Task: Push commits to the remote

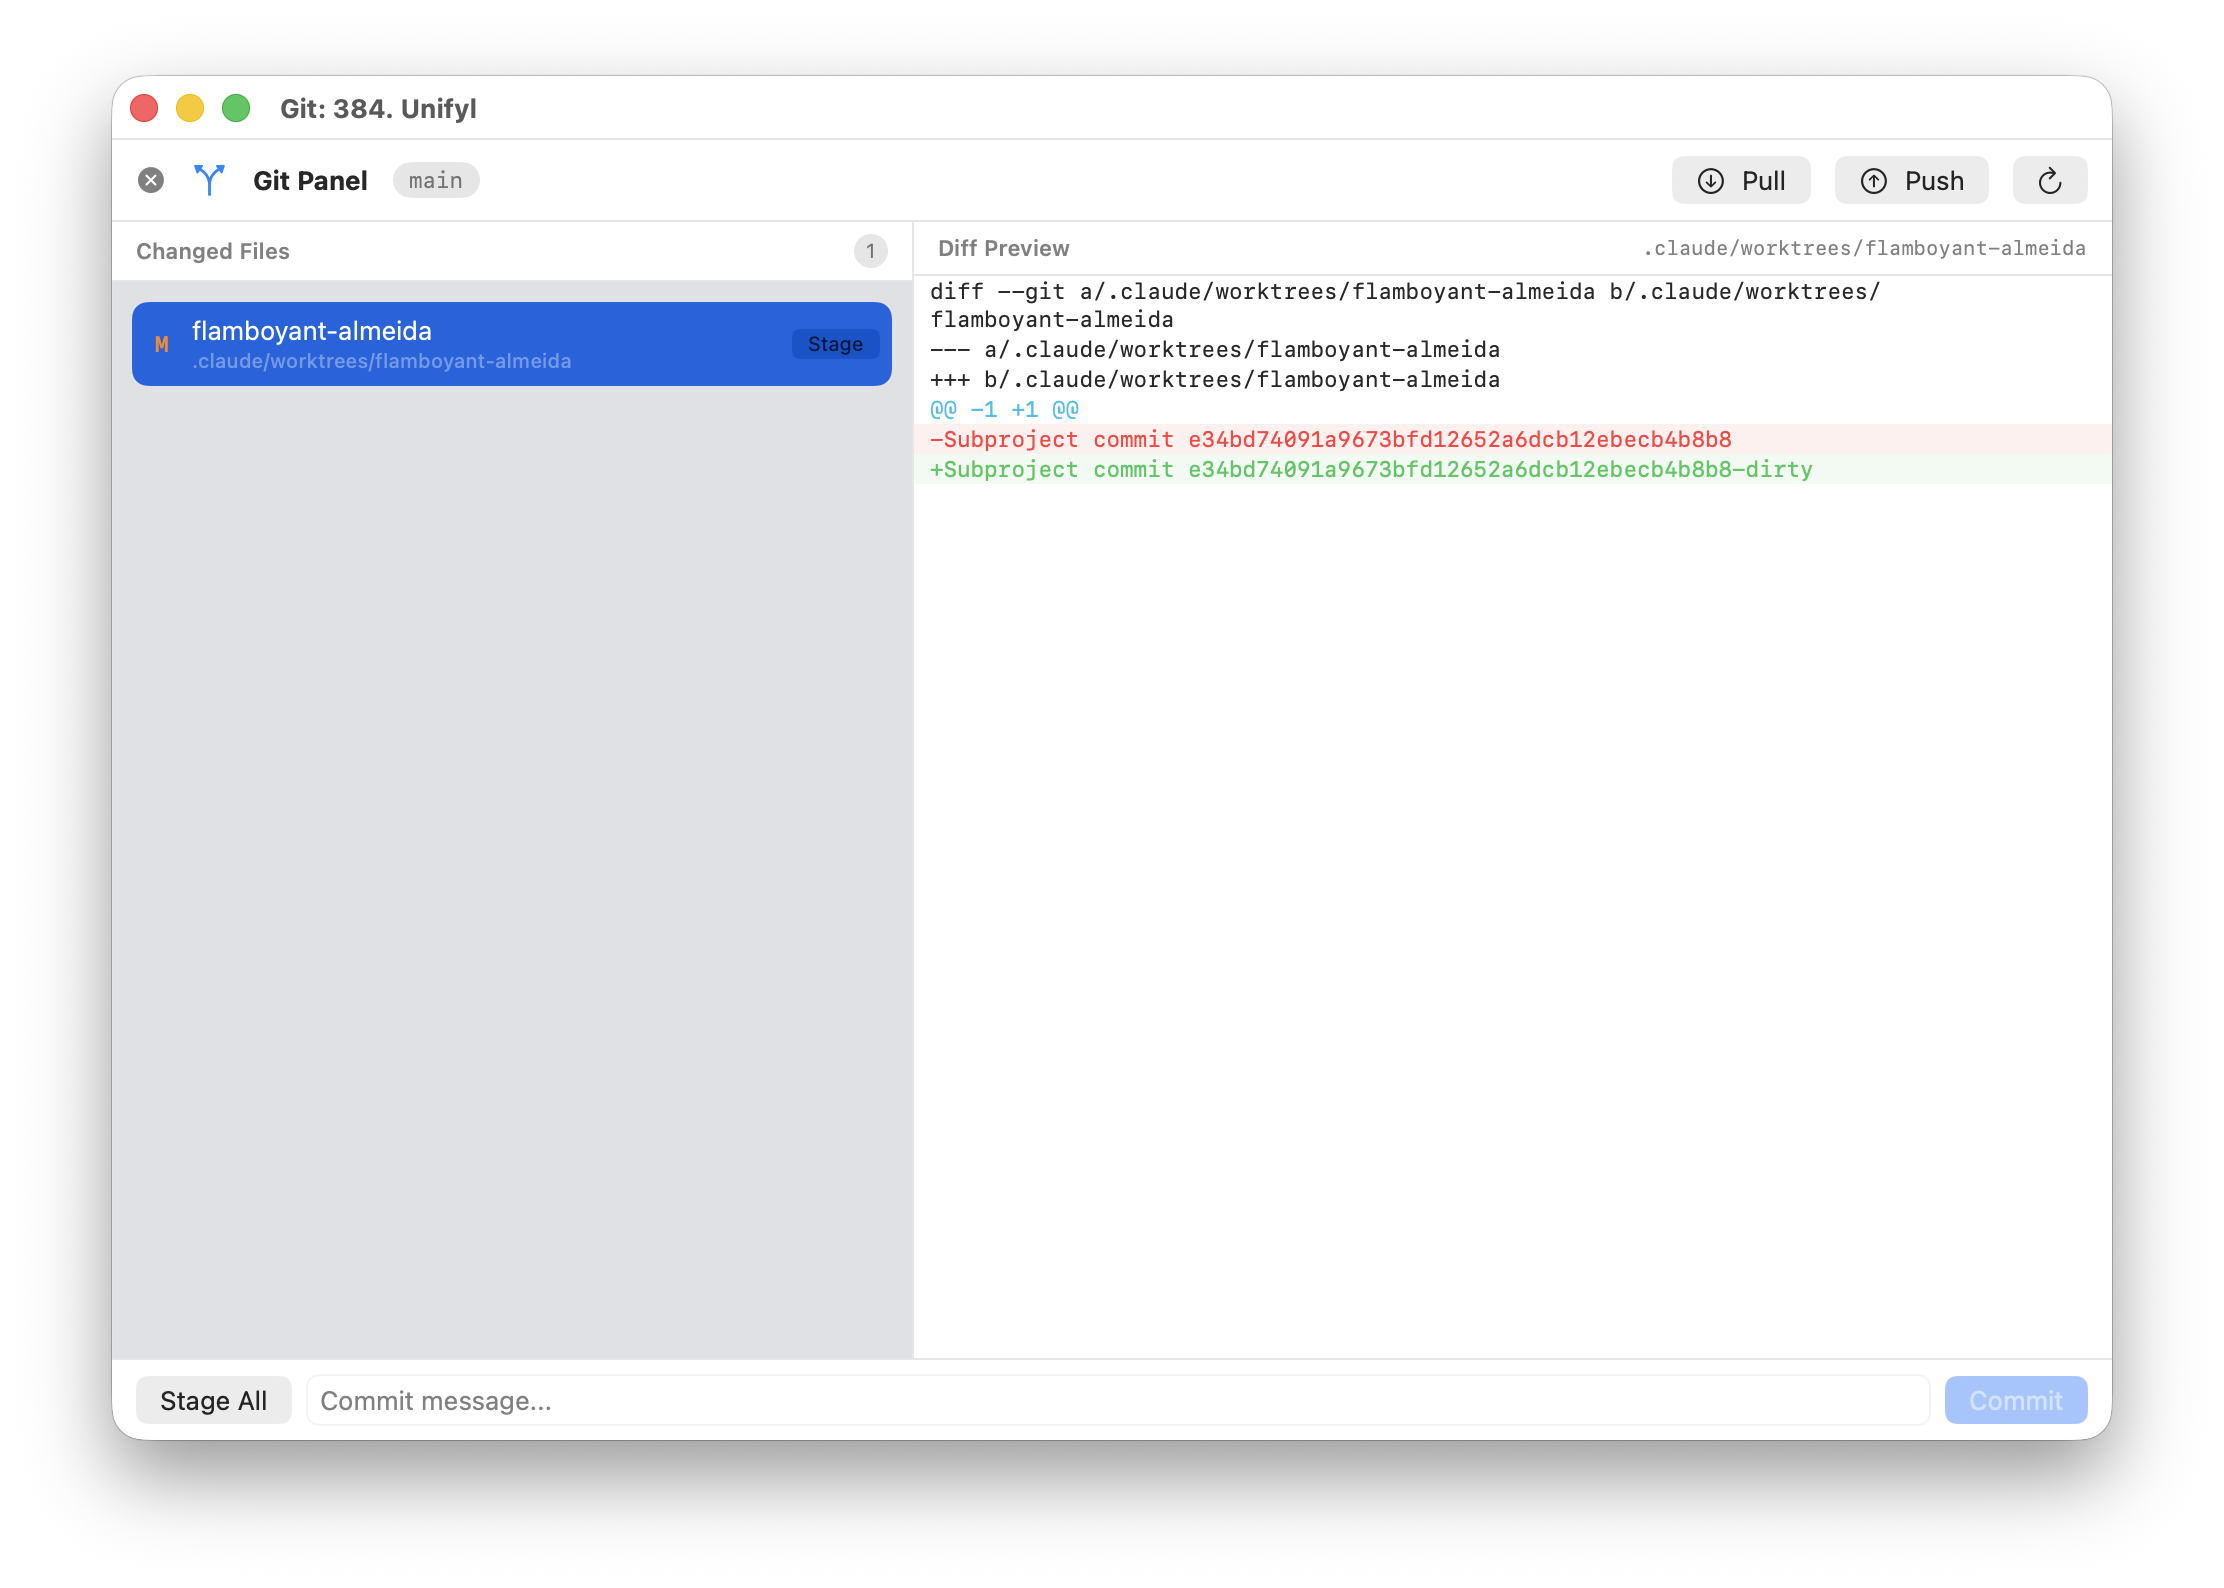Action: click(1910, 180)
